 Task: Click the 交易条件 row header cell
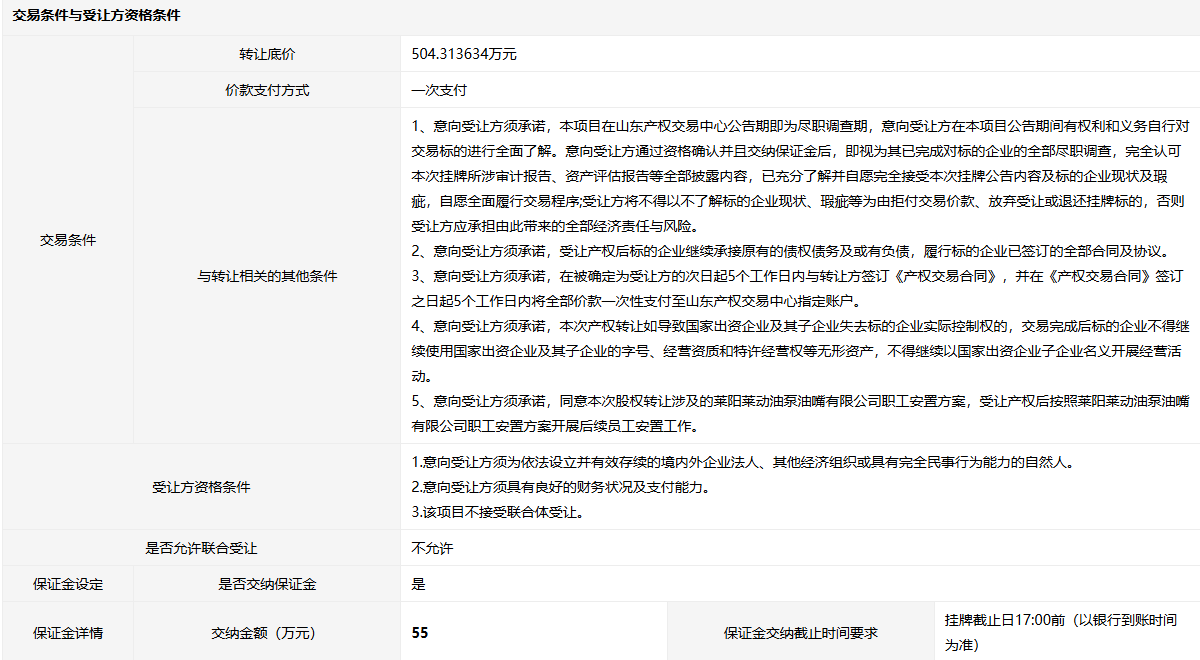click(68, 240)
